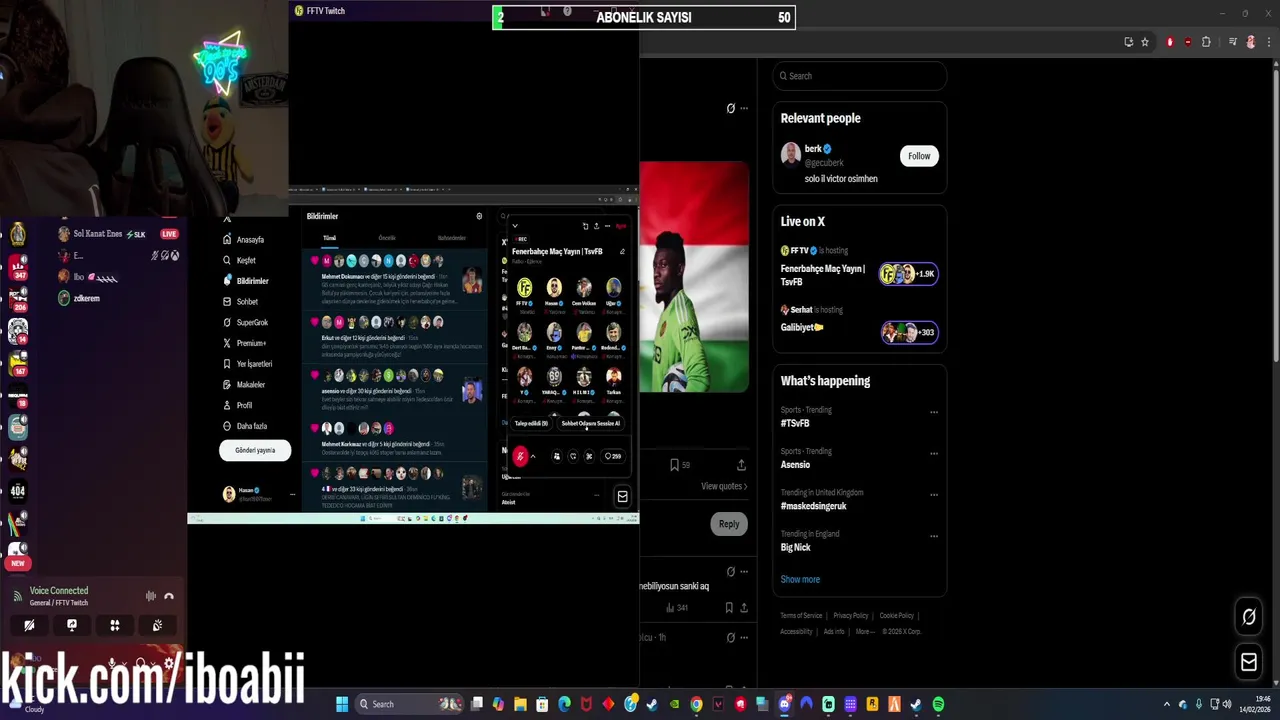
Task: Bookmark the reply with 341 views
Action: pyautogui.click(x=729, y=607)
